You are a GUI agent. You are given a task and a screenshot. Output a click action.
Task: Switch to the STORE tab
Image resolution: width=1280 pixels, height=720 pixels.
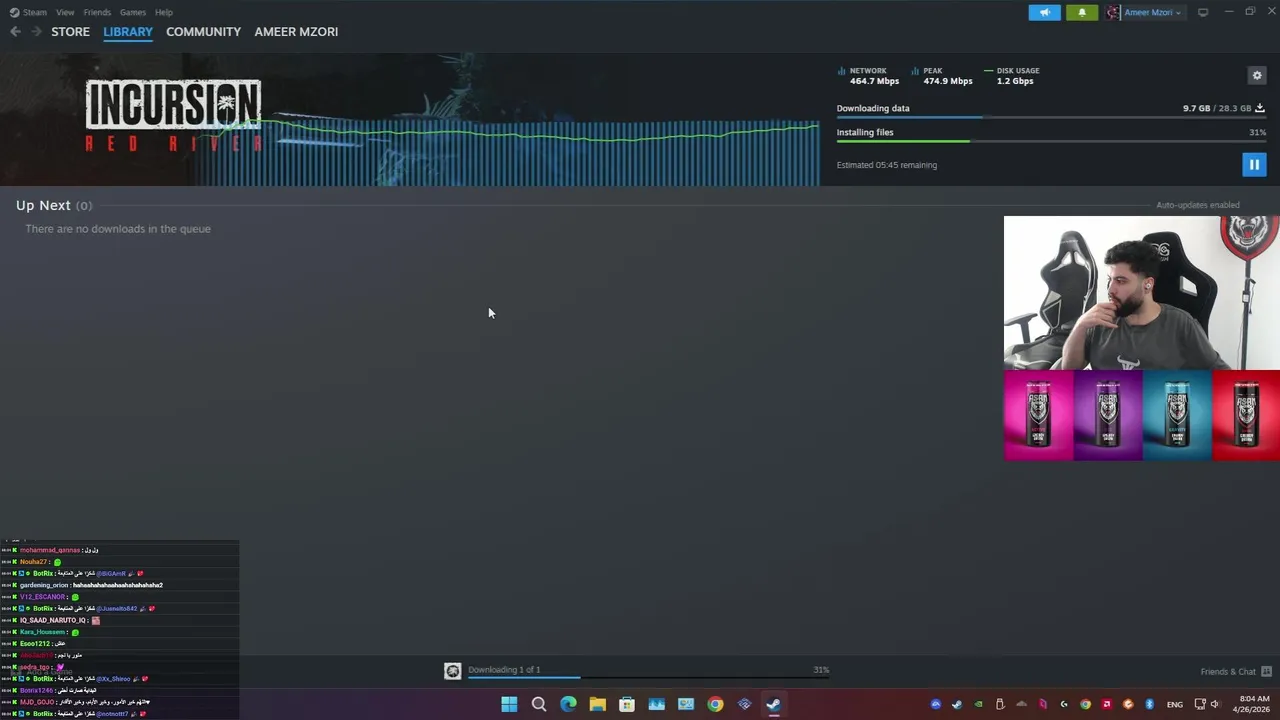(x=70, y=31)
